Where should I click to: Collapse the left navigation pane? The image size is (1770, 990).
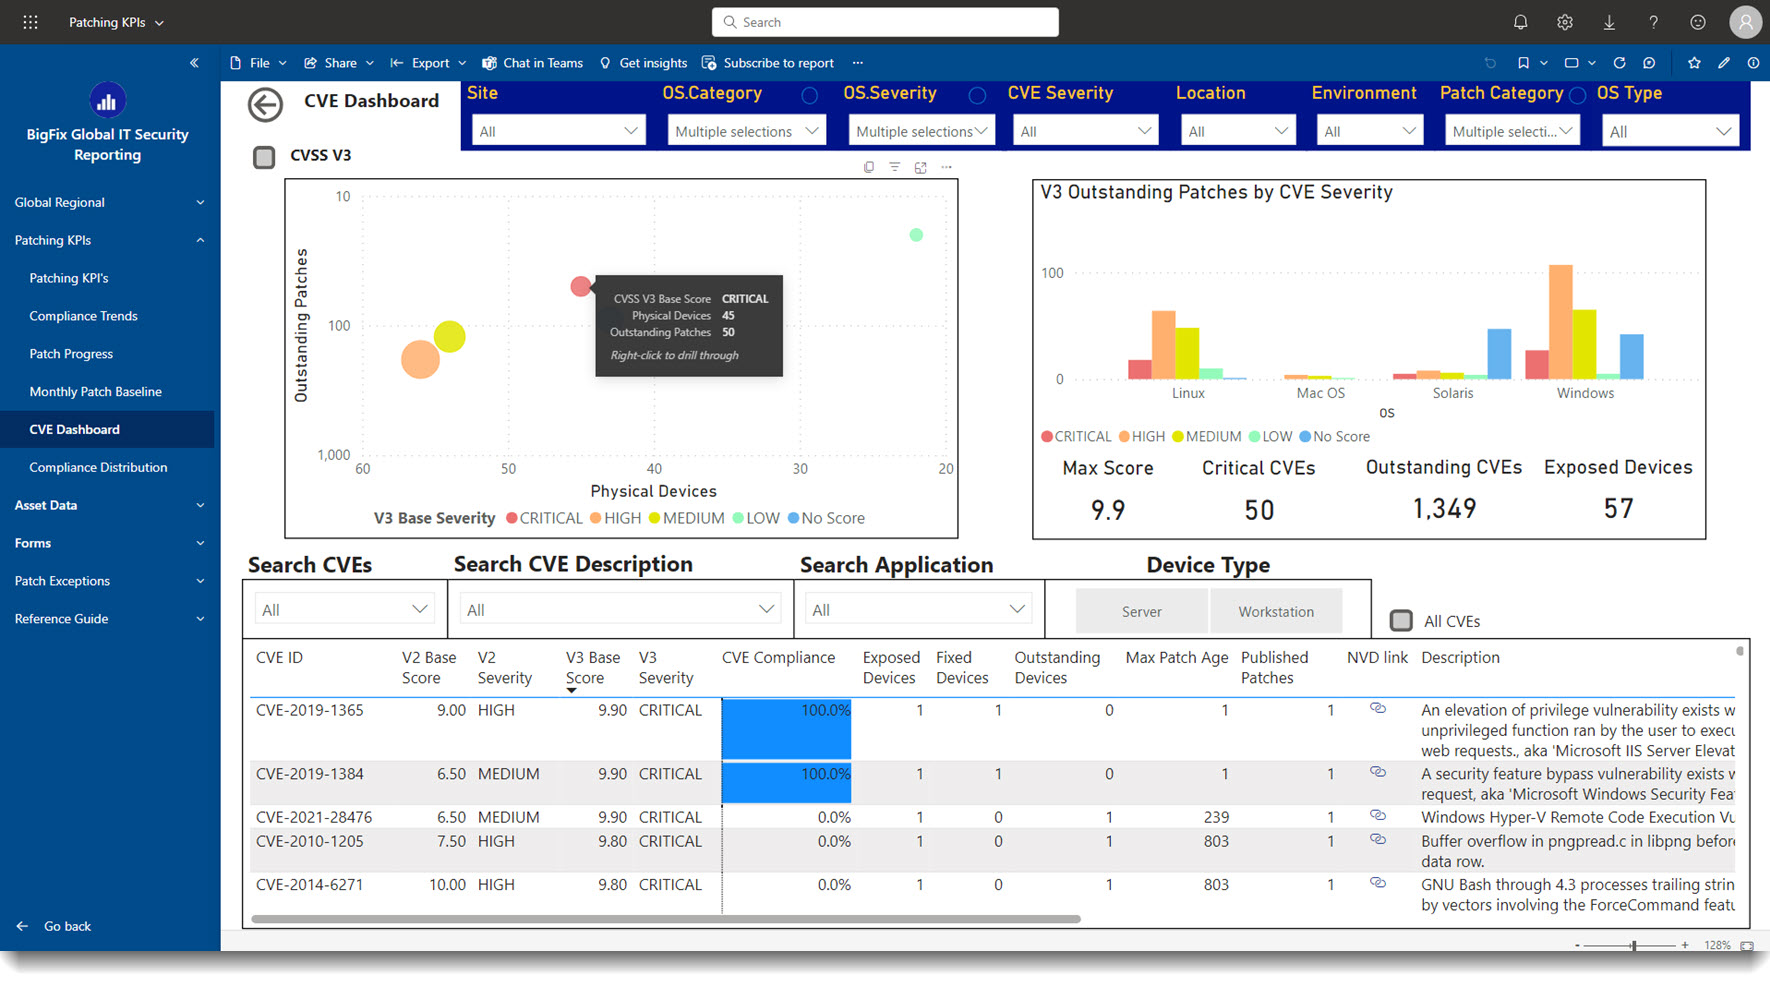coord(194,63)
